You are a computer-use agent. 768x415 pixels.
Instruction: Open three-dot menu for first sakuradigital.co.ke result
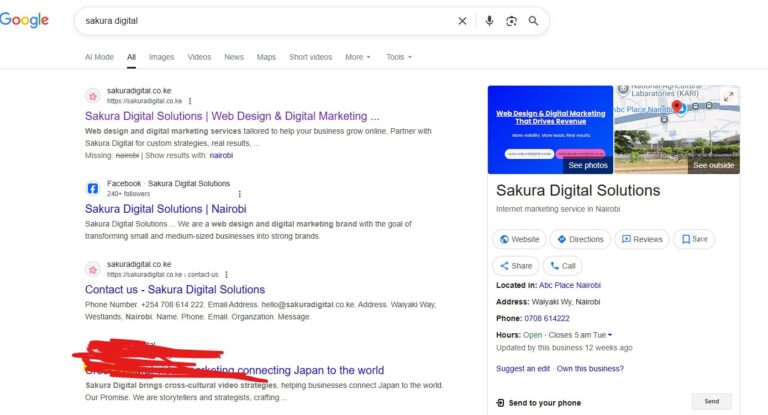[x=190, y=101]
